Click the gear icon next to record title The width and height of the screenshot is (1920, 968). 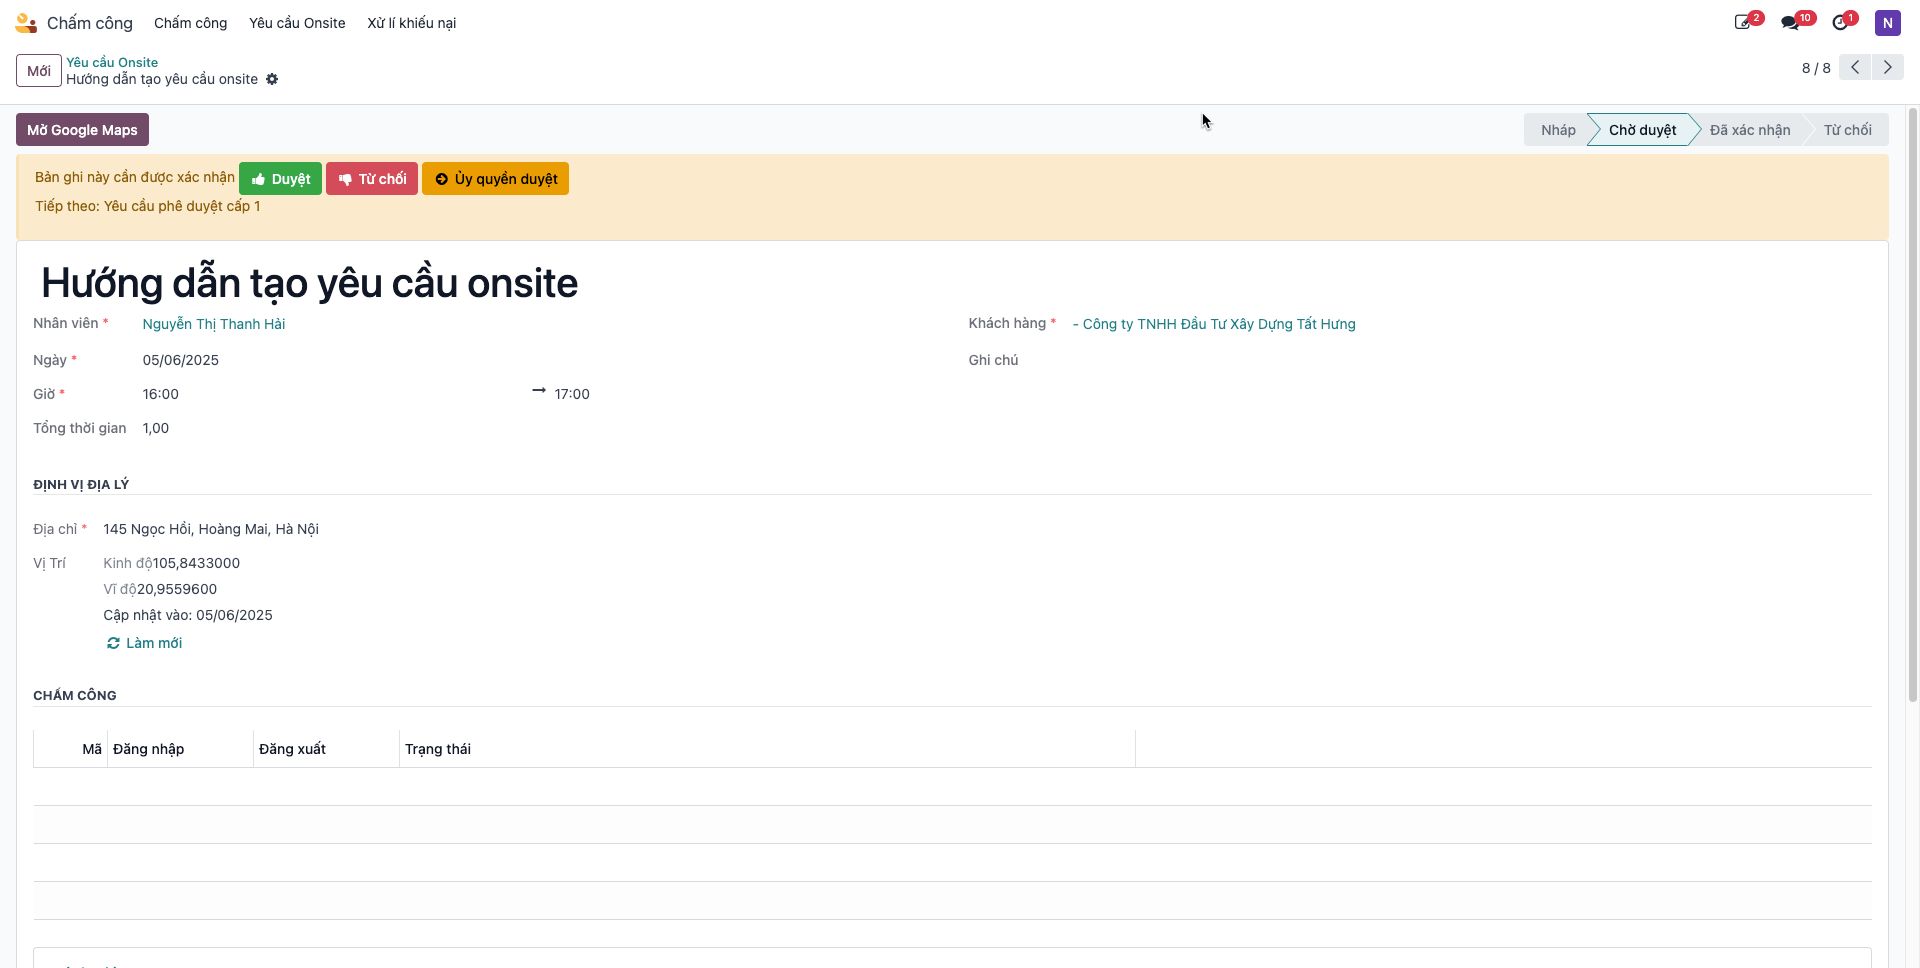[272, 79]
